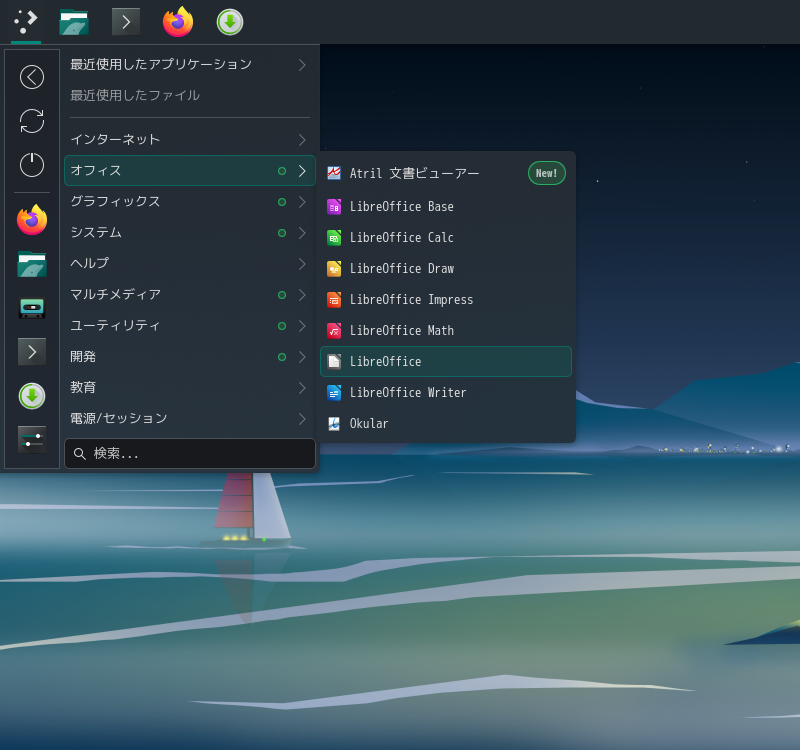Screen dimensions: 800x750
Task: Click the LibreOffice Draw icon
Action: pyautogui.click(x=334, y=269)
